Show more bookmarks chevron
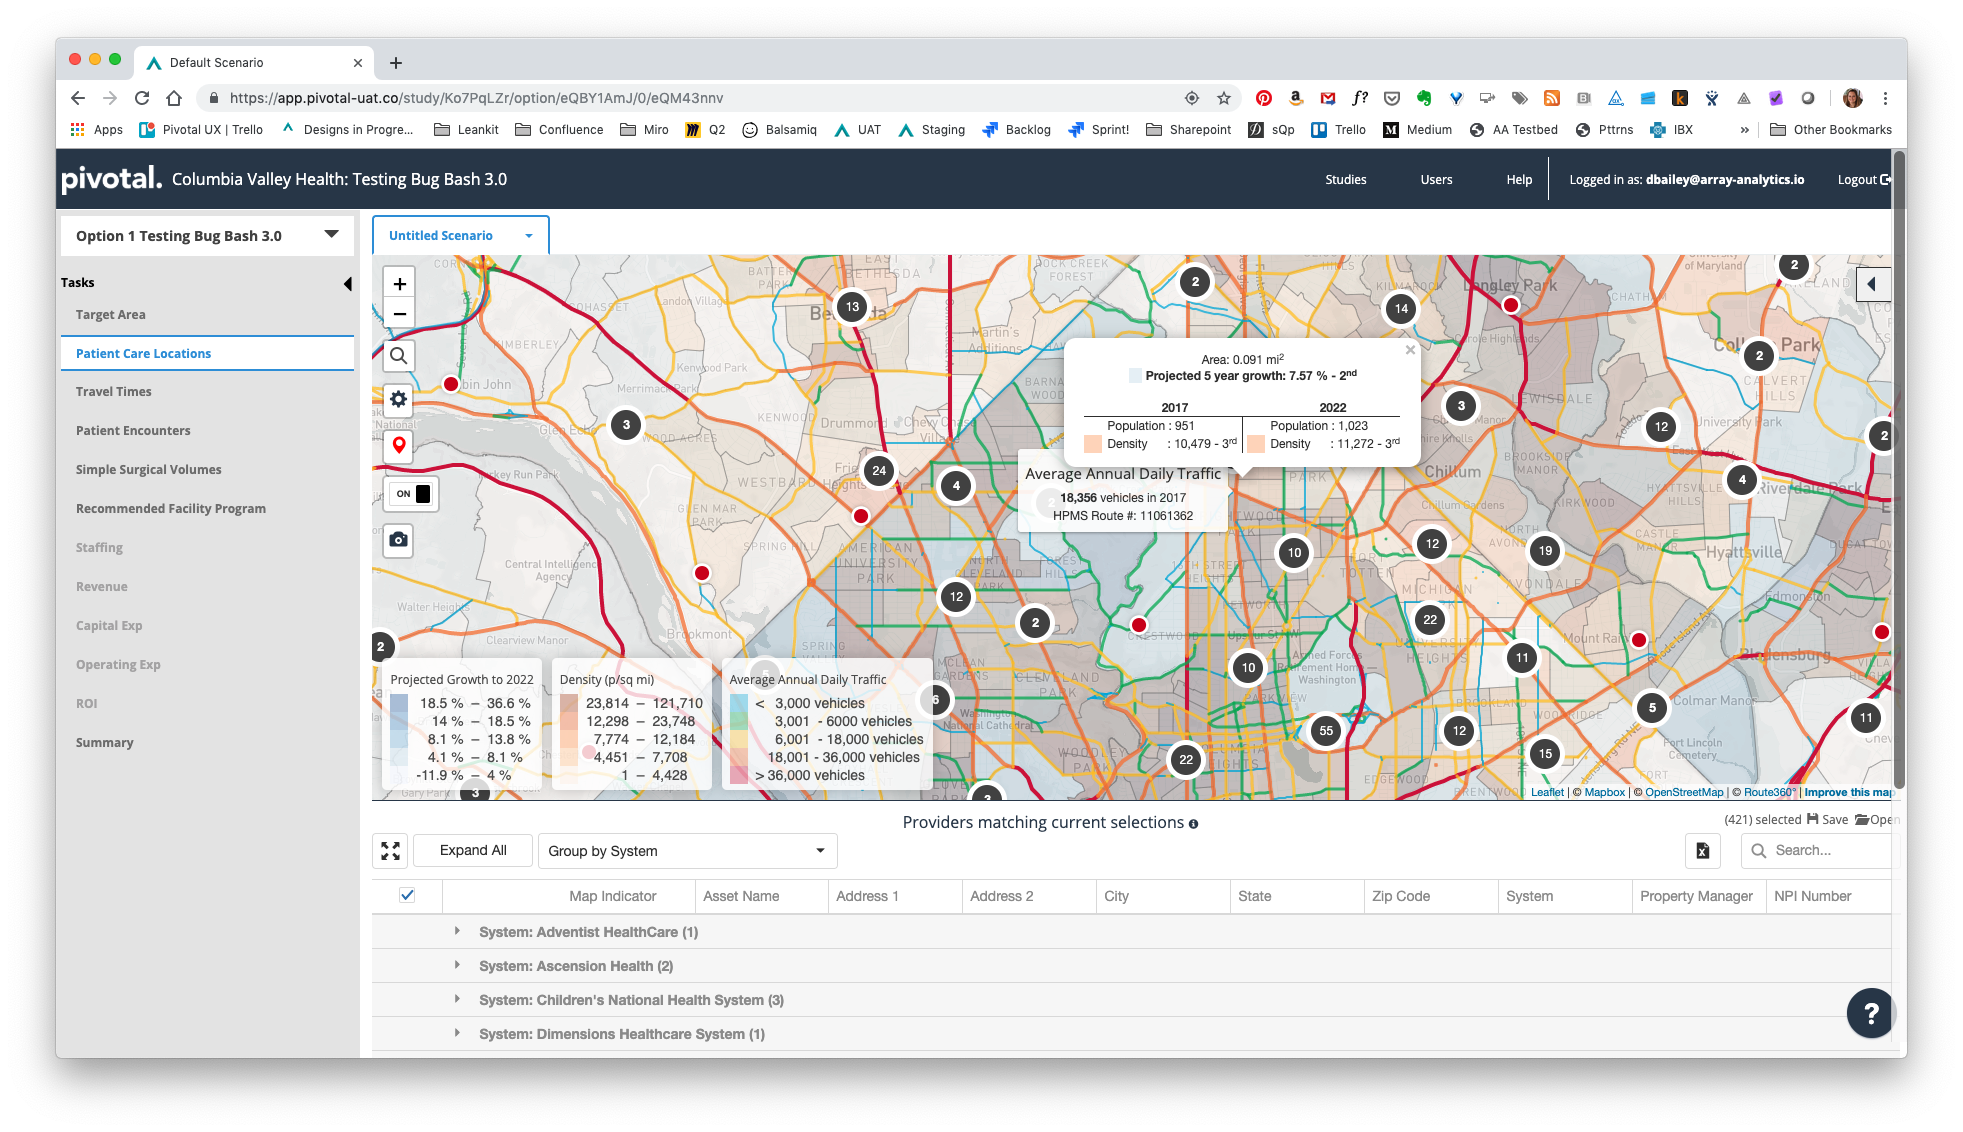The image size is (1963, 1132). coord(1745,130)
